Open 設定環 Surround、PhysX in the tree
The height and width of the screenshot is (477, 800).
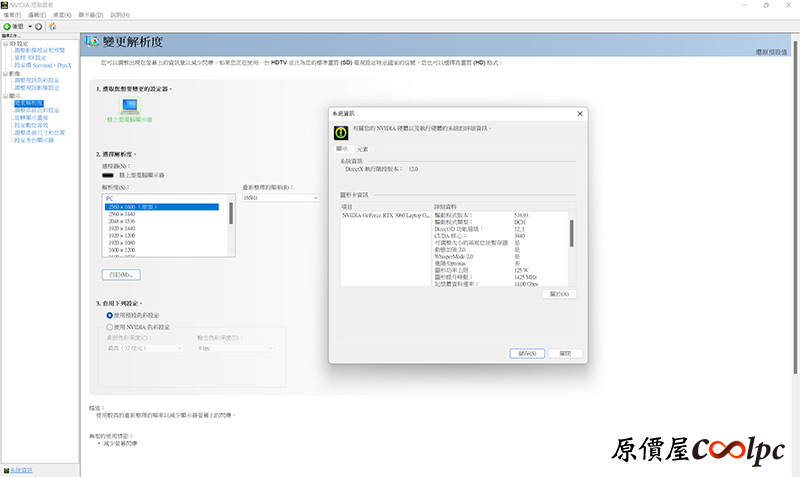[x=43, y=65]
